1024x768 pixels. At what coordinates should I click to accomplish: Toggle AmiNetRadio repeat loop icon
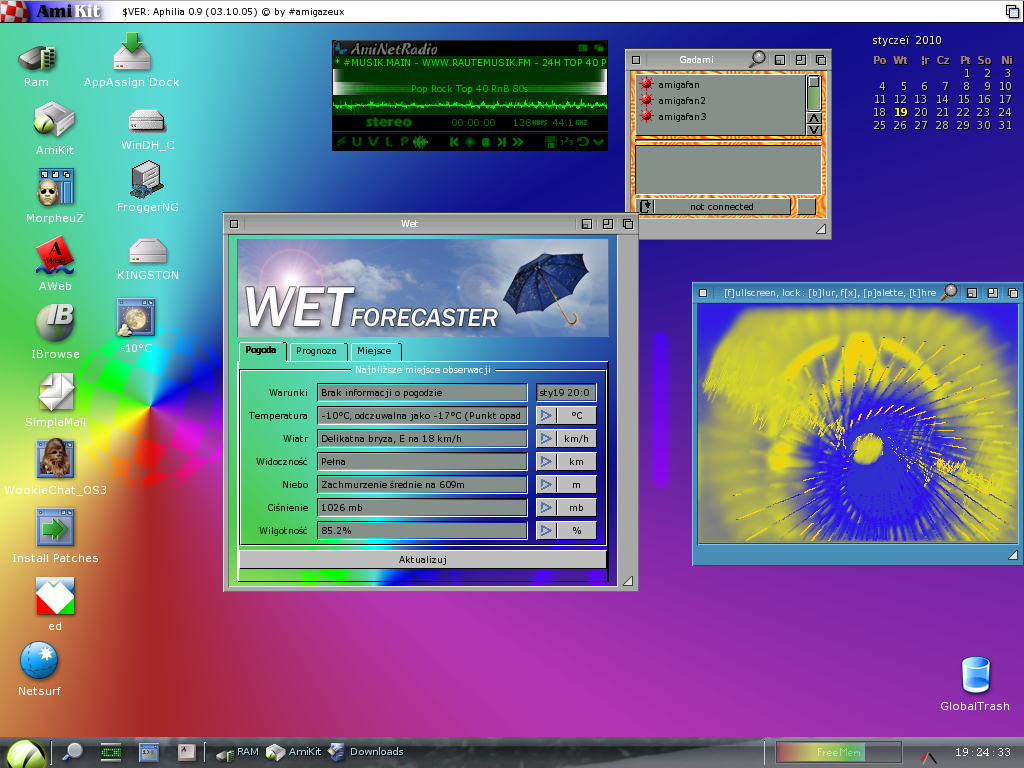click(583, 142)
